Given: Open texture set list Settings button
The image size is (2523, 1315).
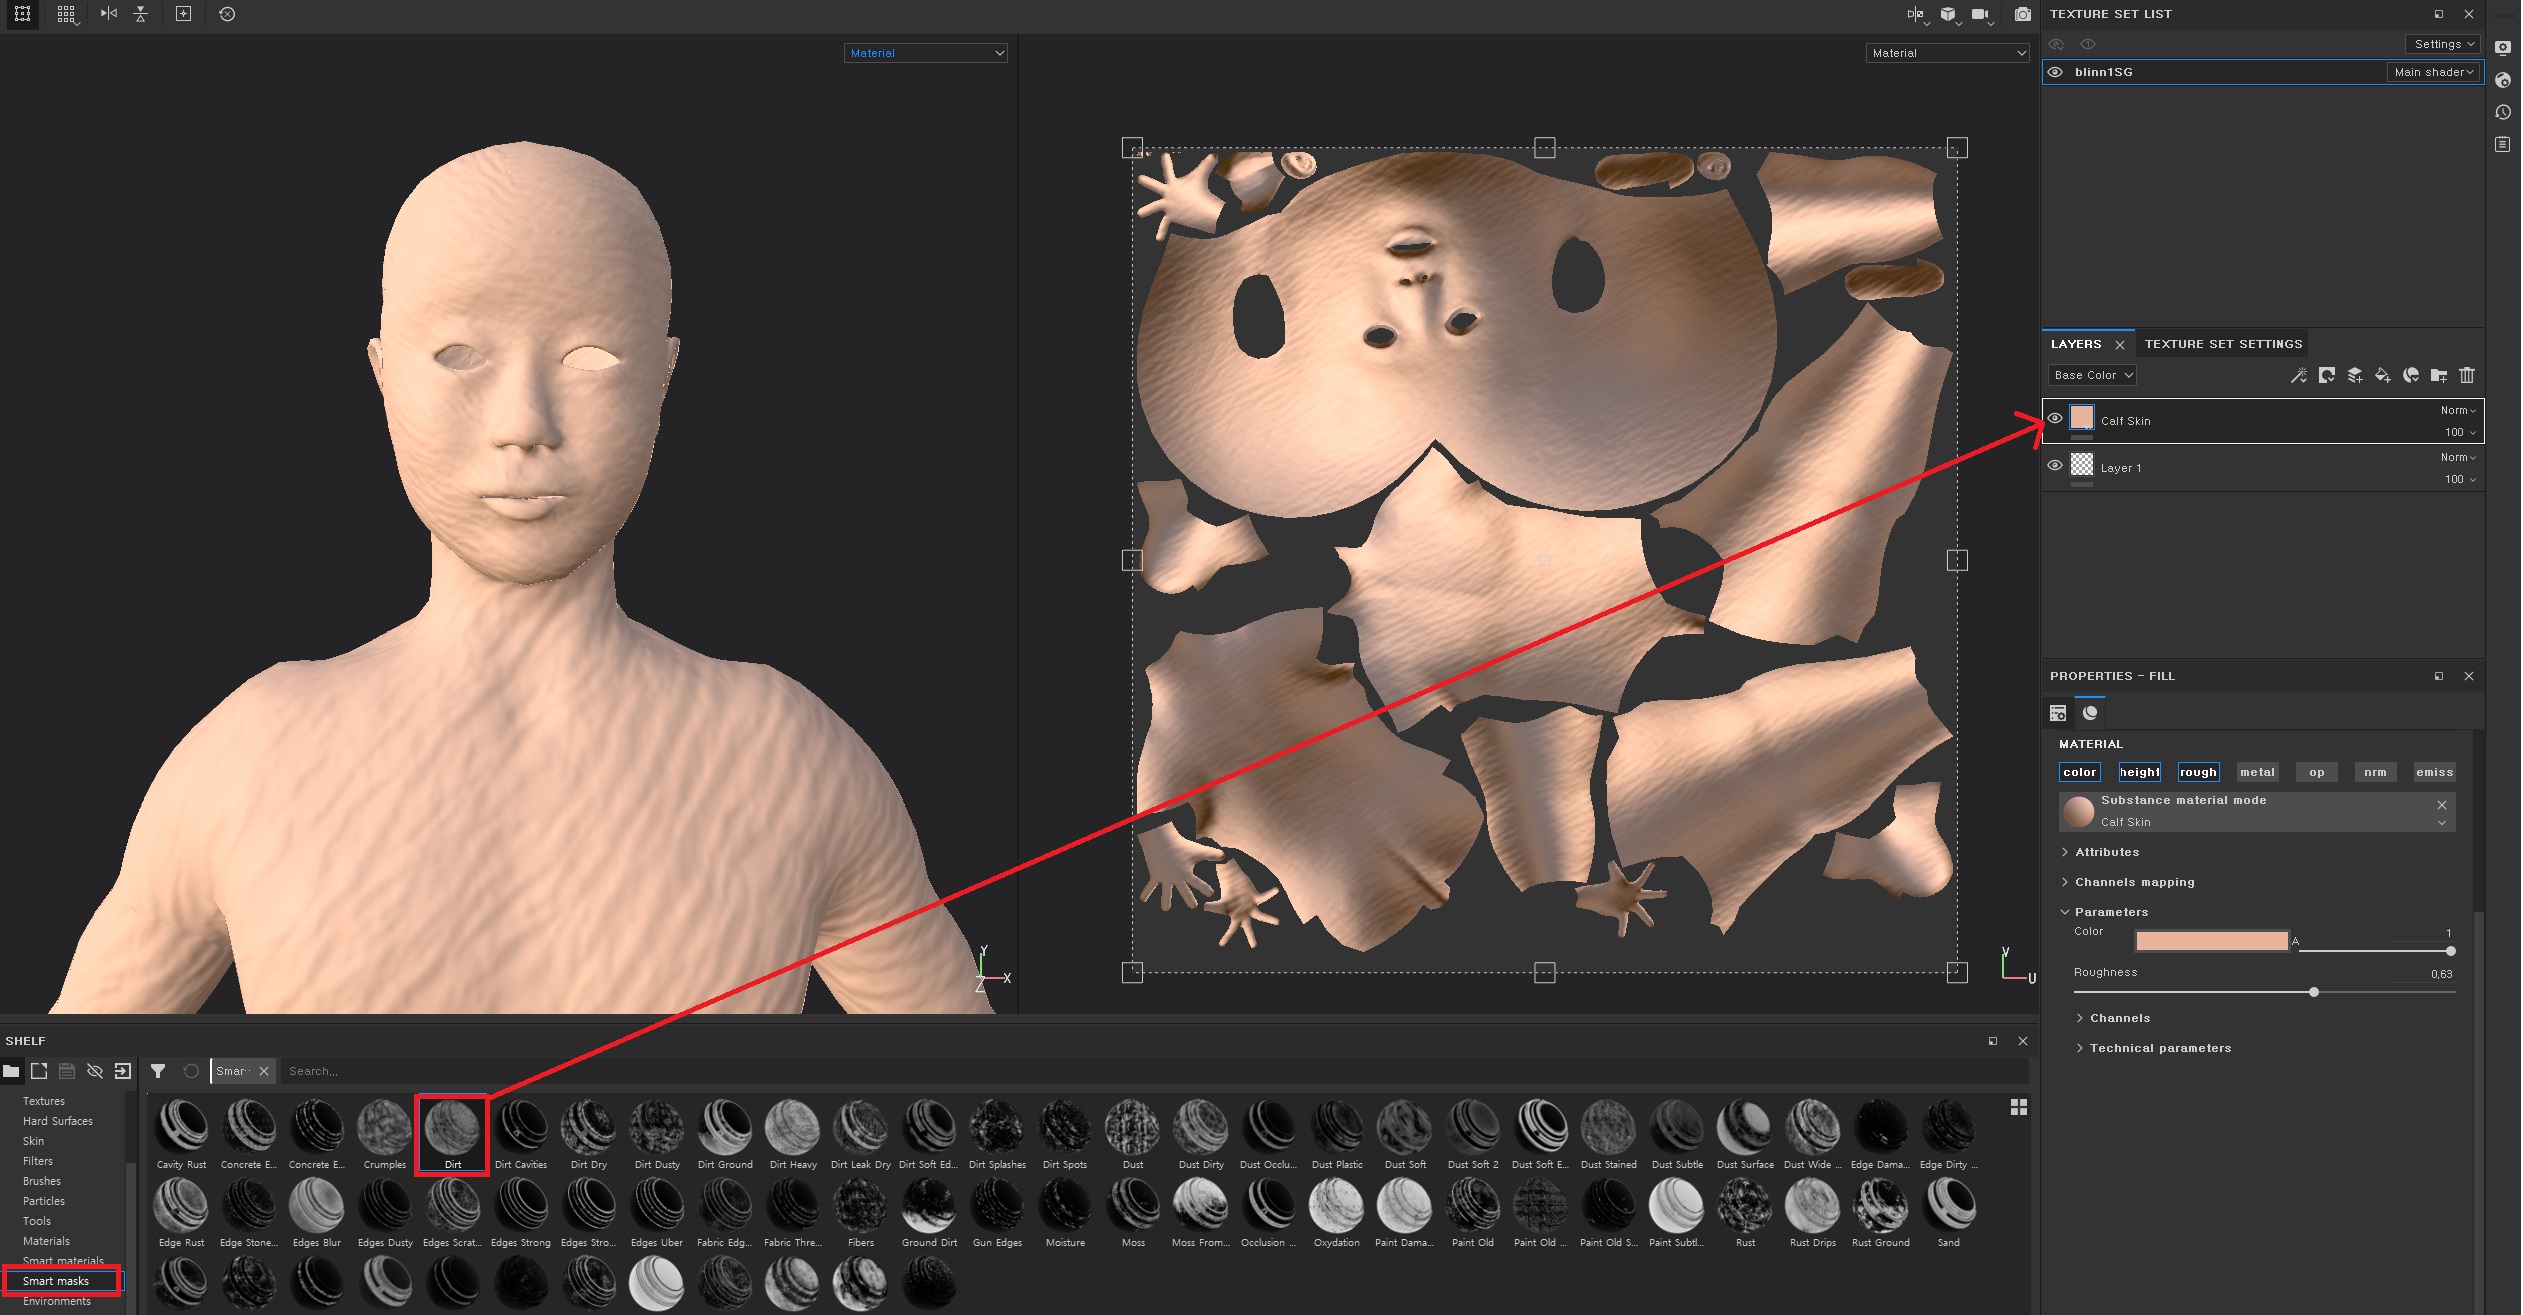Looking at the screenshot, I should [2442, 44].
